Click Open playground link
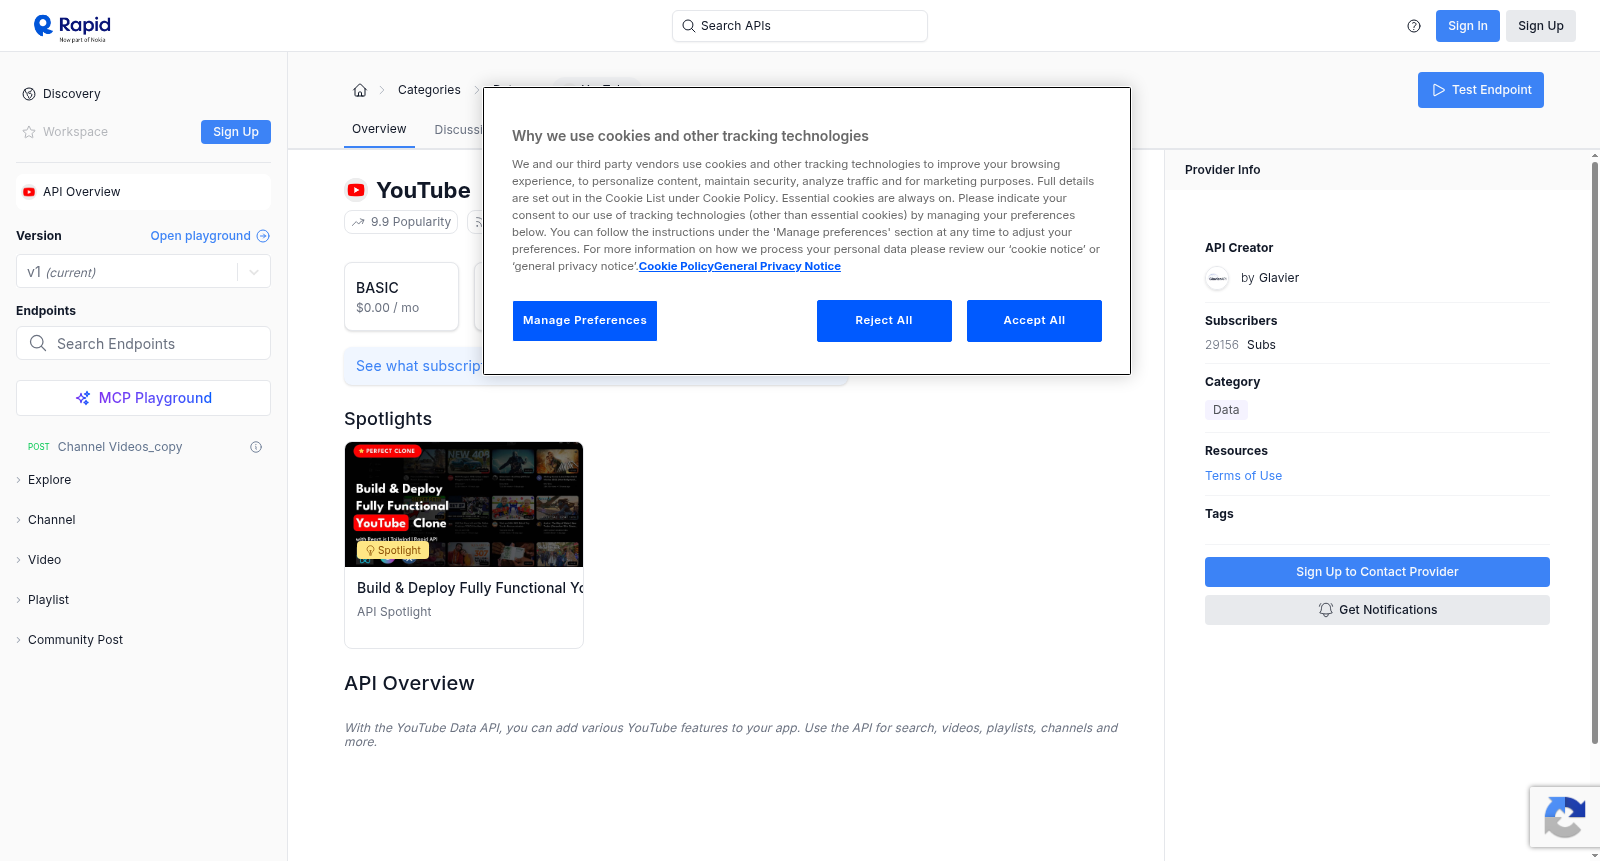 [x=200, y=236]
